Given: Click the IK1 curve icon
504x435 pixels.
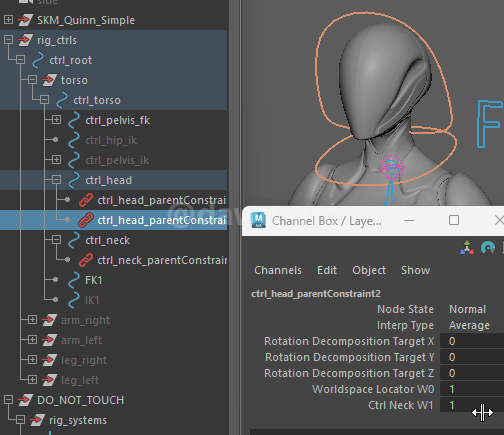Looking at the screenshot, I should coord(74,300).
